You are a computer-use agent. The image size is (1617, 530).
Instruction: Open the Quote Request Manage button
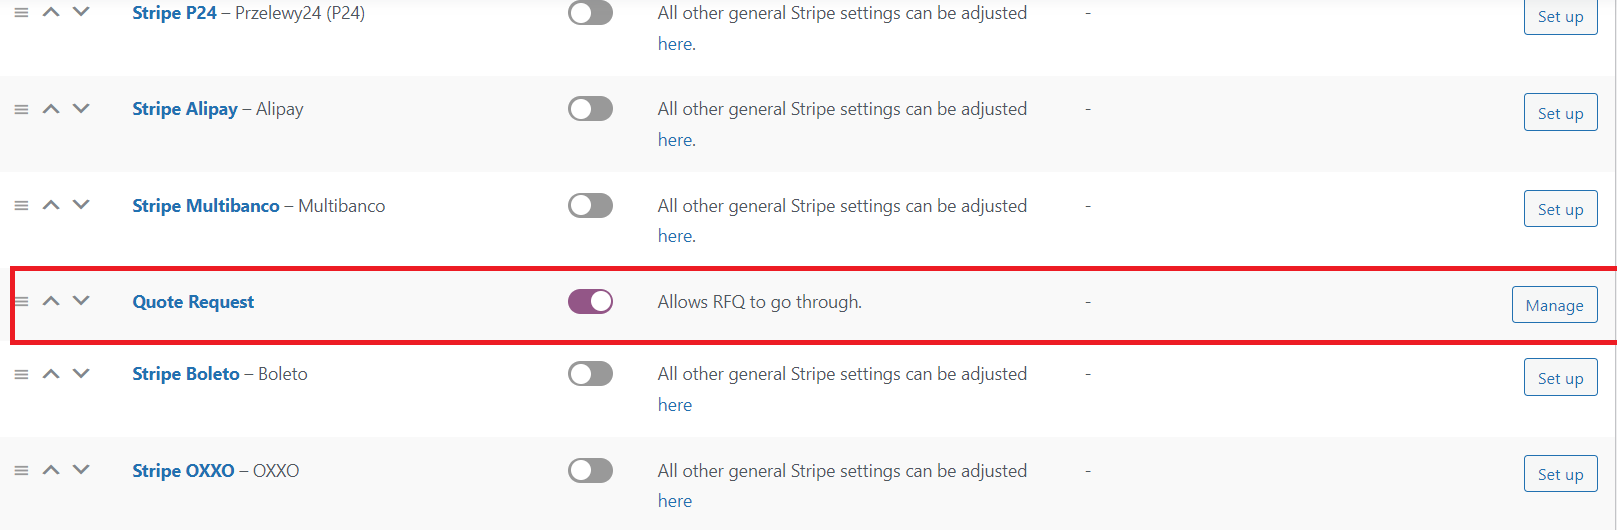[x=1554, y=305]
